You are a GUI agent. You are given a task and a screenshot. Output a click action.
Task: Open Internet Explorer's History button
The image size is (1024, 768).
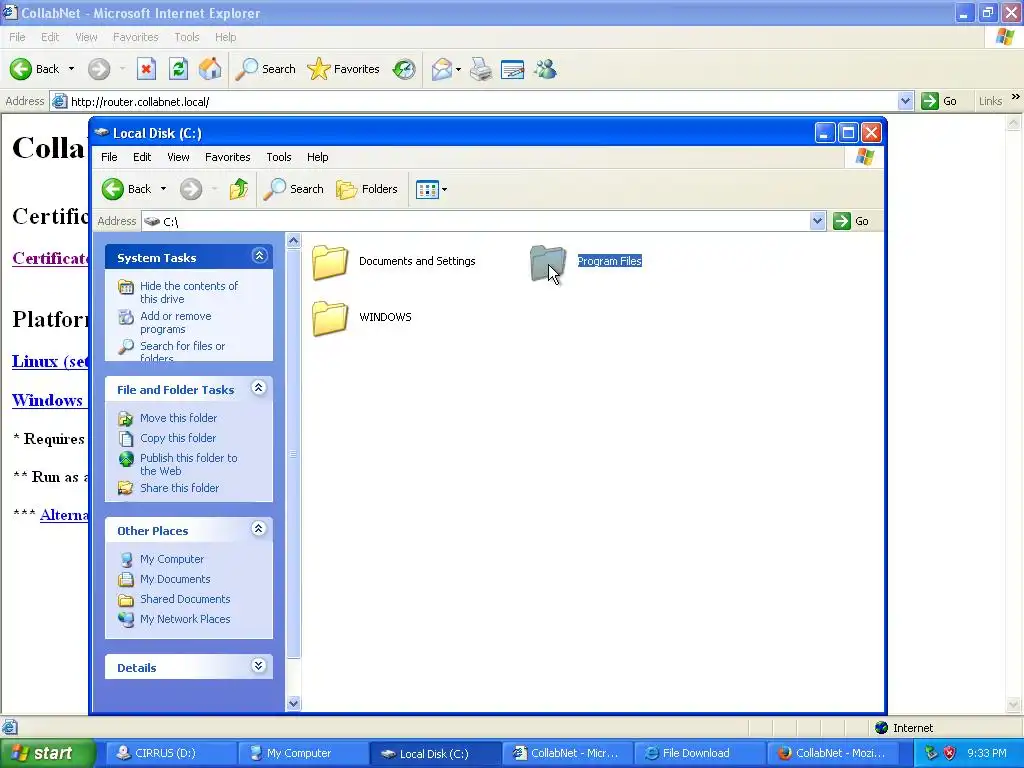(x=404, y=69)
